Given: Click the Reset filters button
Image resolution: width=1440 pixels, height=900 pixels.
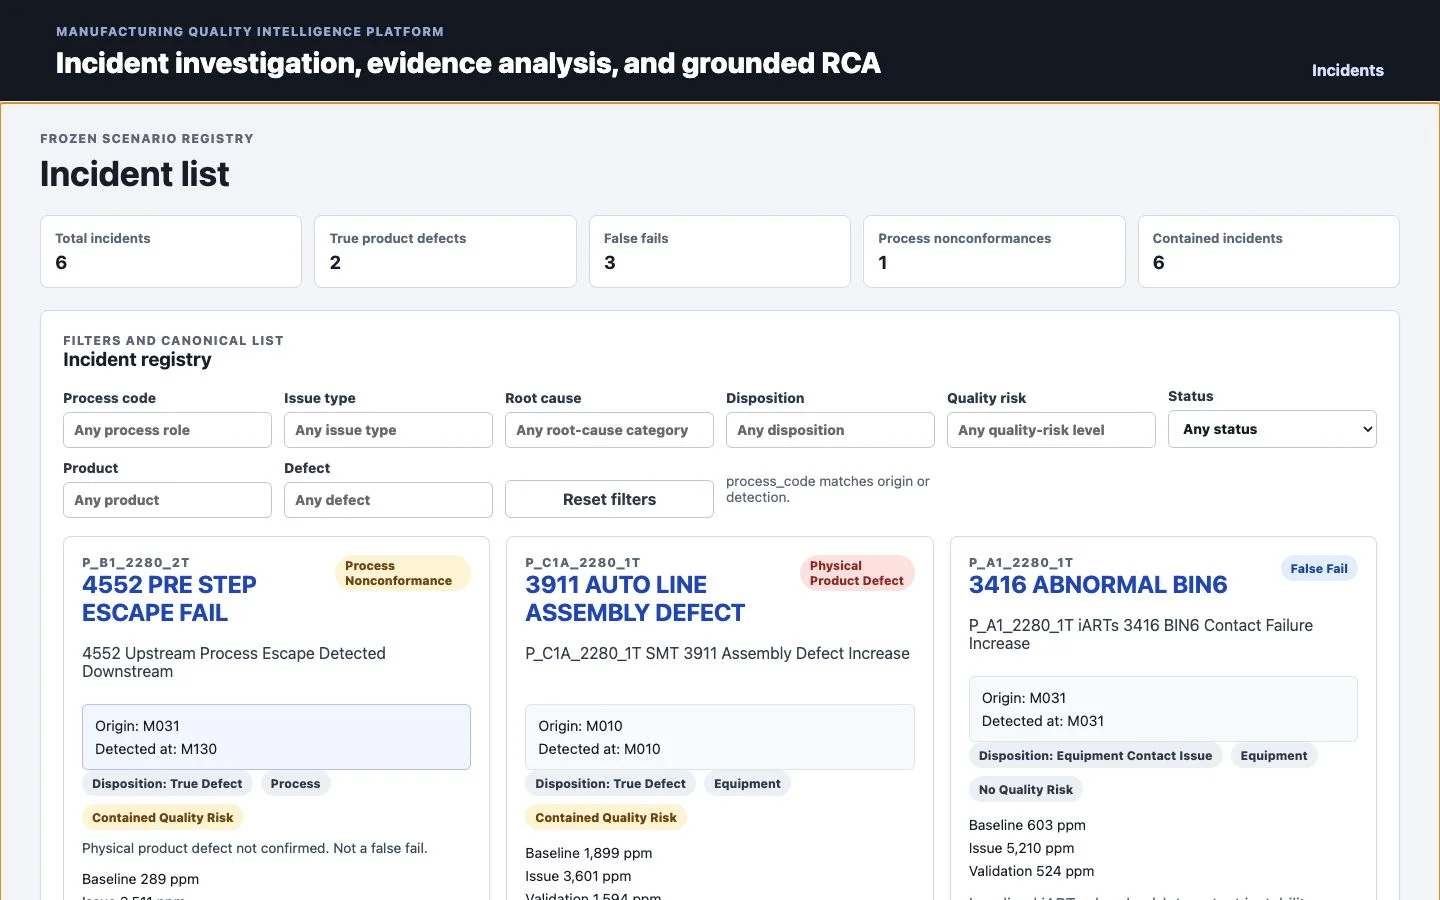Looking at the screenshot, I should point(609,499).
